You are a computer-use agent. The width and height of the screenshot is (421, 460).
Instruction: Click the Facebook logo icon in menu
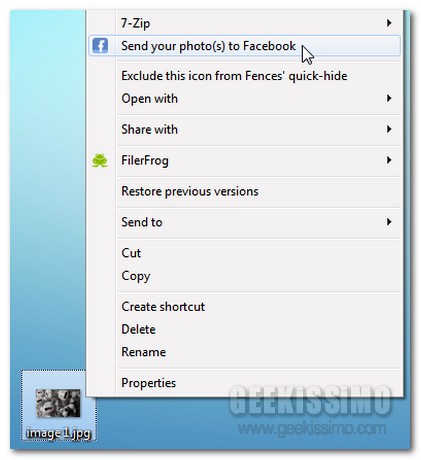[100, 46]
